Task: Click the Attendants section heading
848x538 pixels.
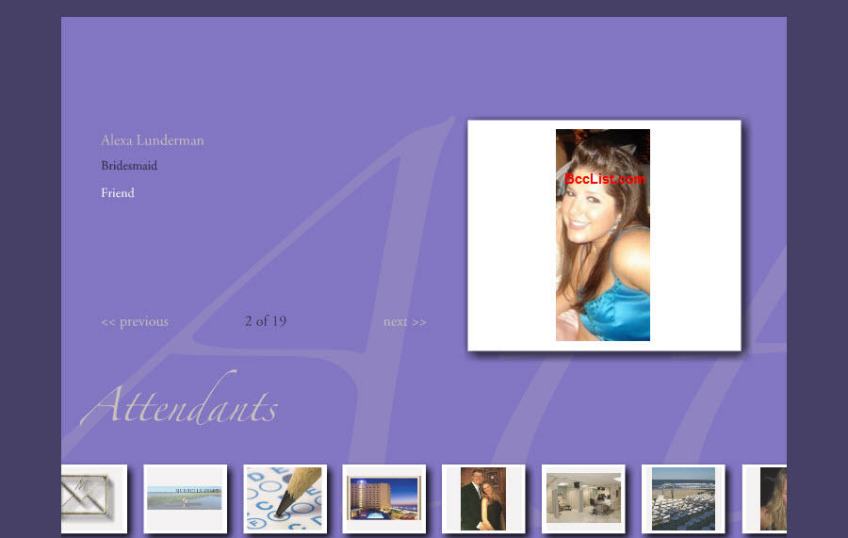Action: pos(179,405)
